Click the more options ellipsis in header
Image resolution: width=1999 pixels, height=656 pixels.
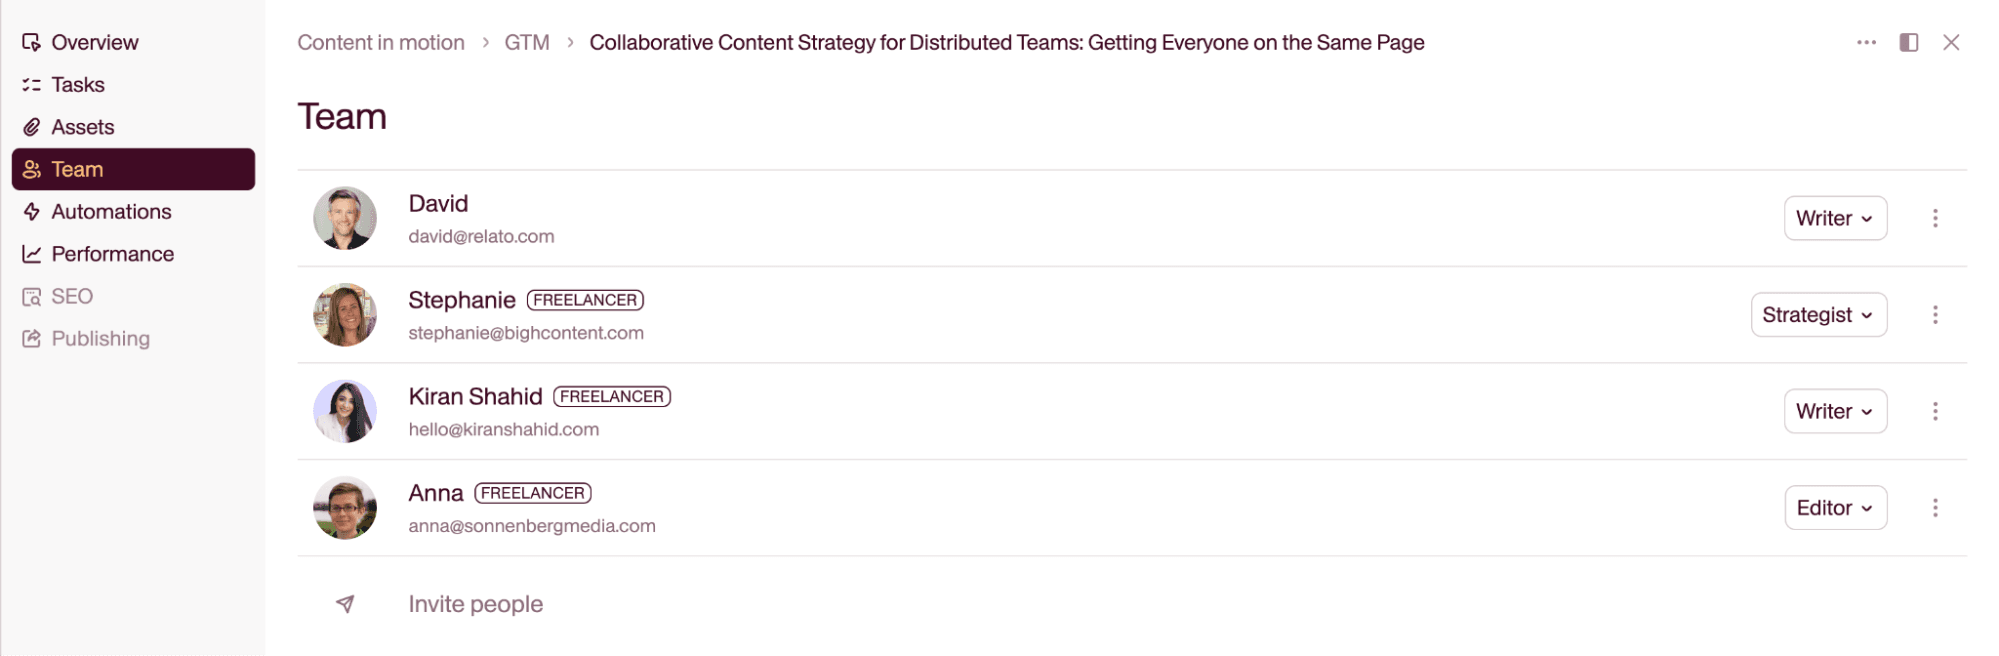pos(1865,42)
